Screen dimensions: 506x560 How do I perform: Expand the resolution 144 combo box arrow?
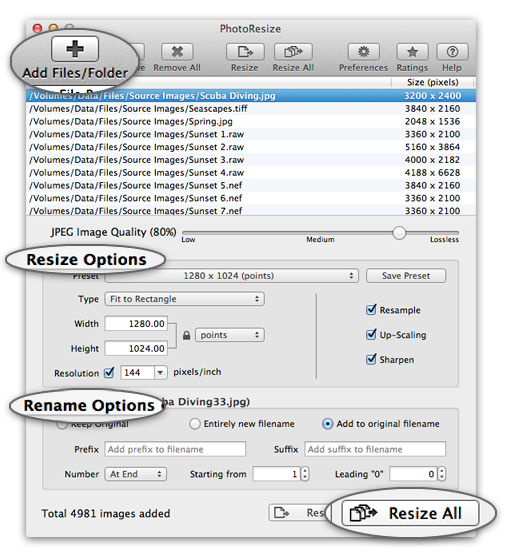(160, 372)
